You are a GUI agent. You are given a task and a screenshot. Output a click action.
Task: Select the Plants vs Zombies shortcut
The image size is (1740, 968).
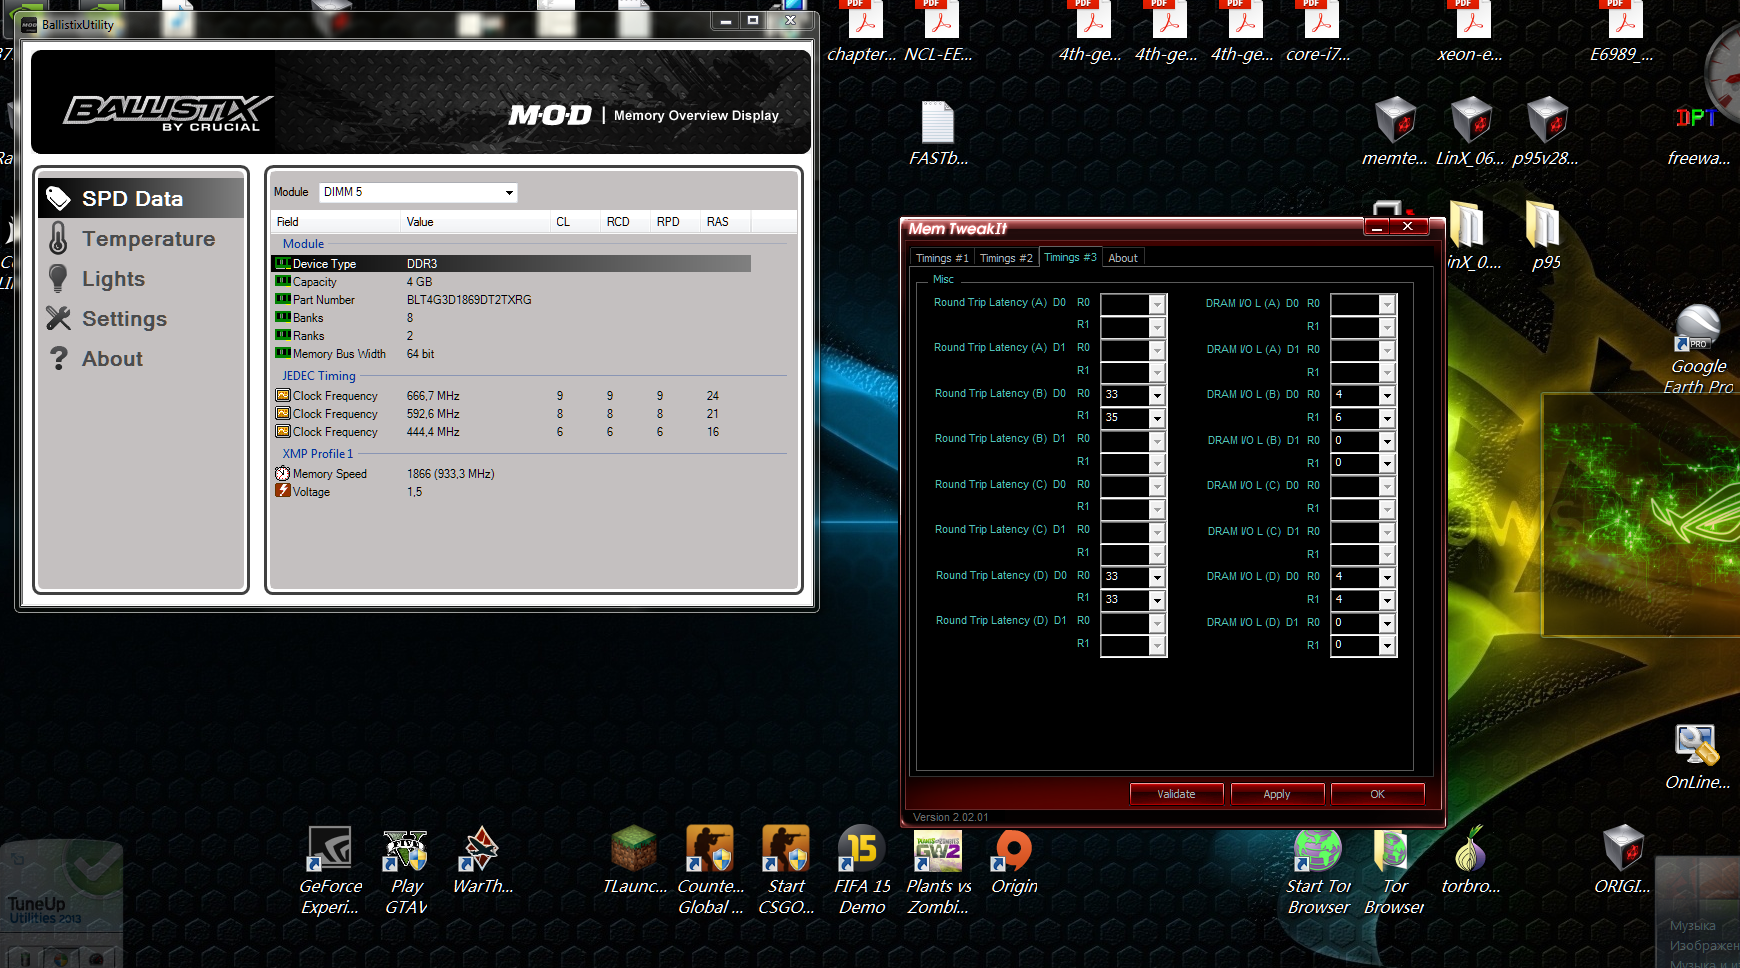point(938,871)
